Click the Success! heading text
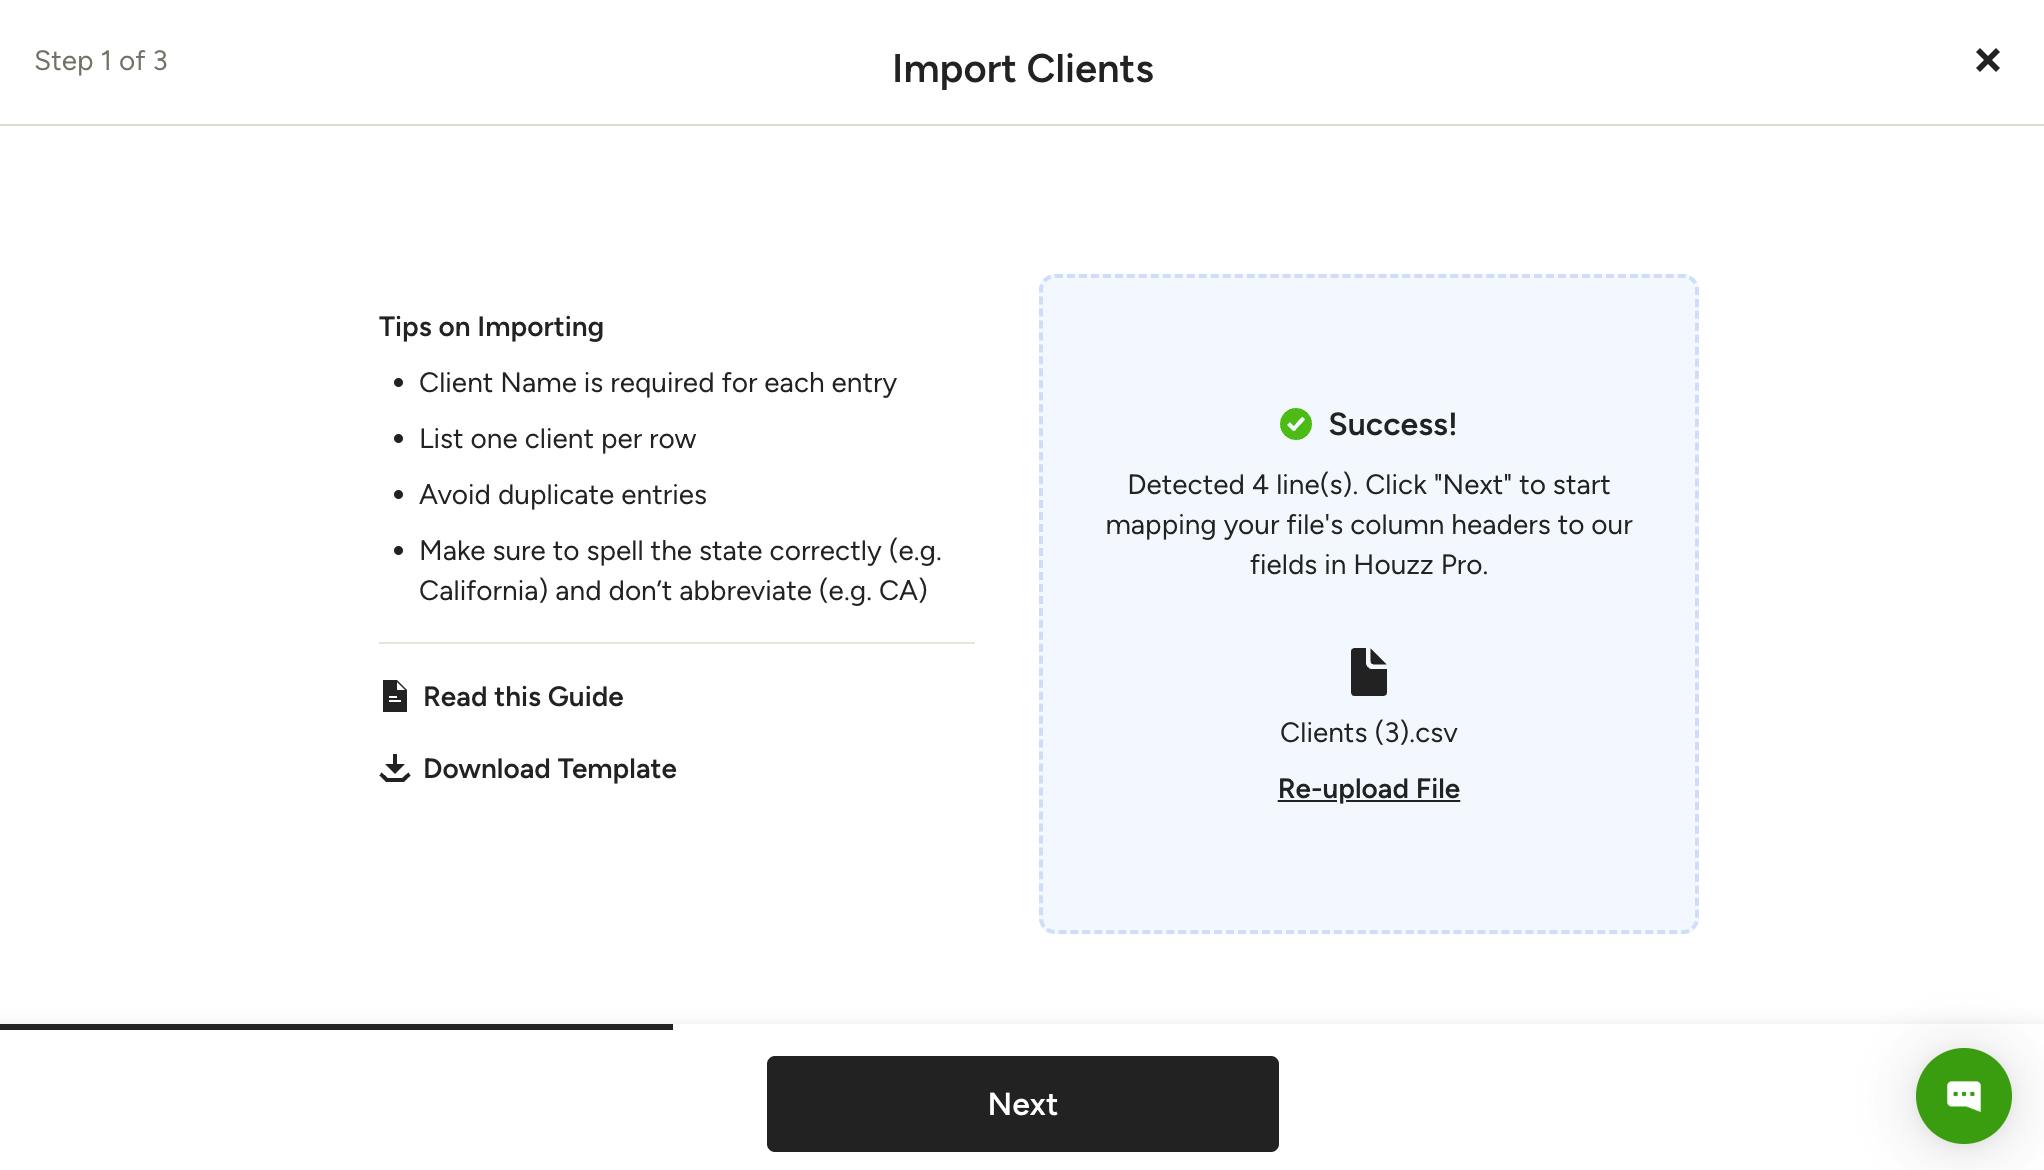Image resolution: width=2044 pixels, height=1170 pixels. pyautogui.click(x=1392, y=424)
